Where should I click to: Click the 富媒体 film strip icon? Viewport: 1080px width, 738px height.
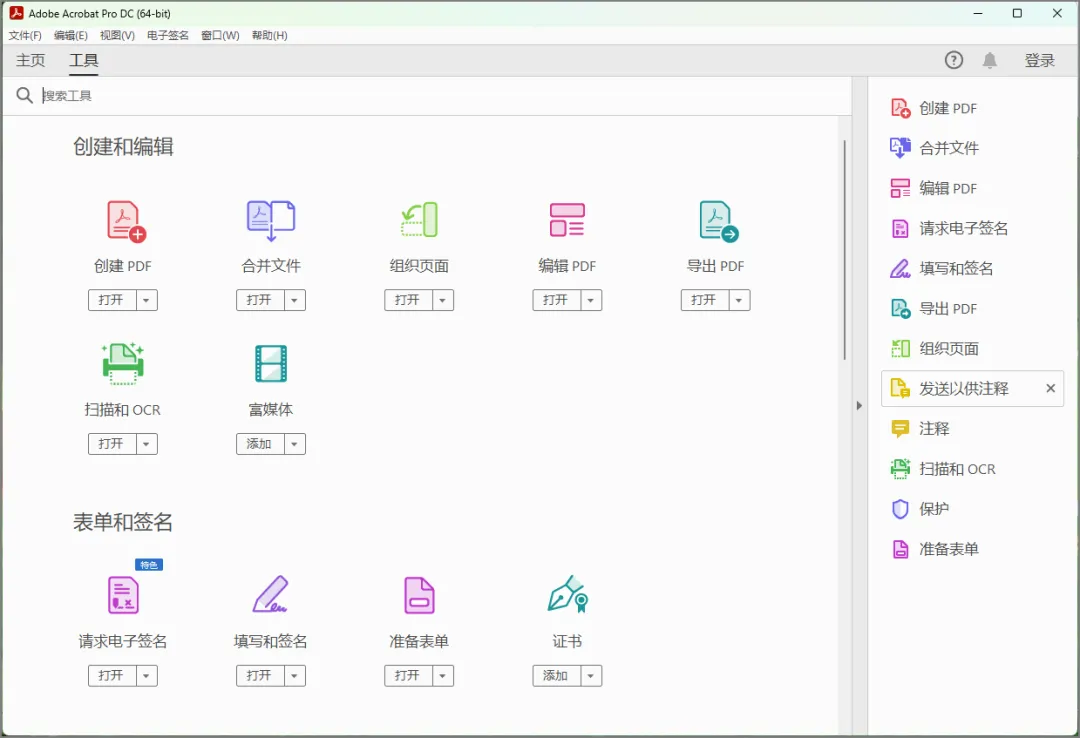coord(271,364)
